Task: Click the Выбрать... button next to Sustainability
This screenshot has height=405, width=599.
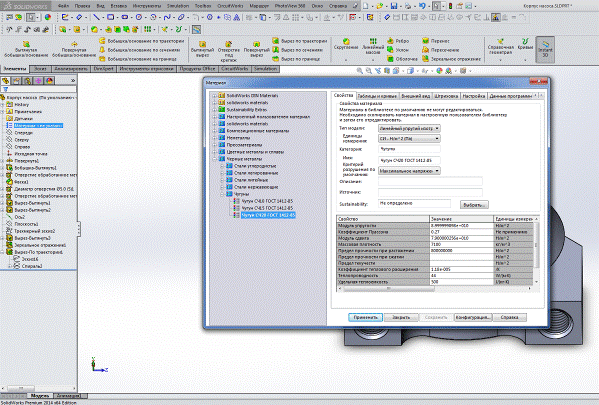Action: 474,205
